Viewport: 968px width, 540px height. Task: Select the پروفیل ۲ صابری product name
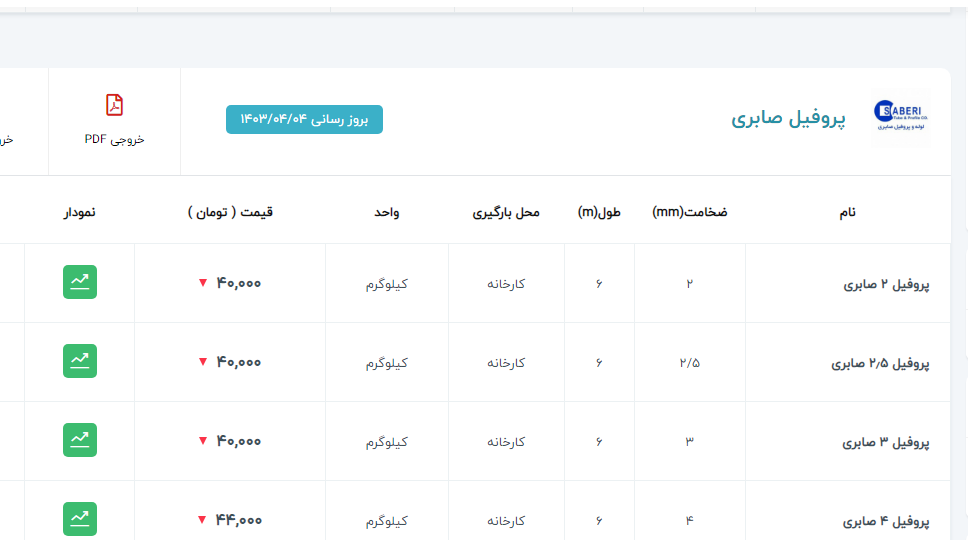click(887, 284)
